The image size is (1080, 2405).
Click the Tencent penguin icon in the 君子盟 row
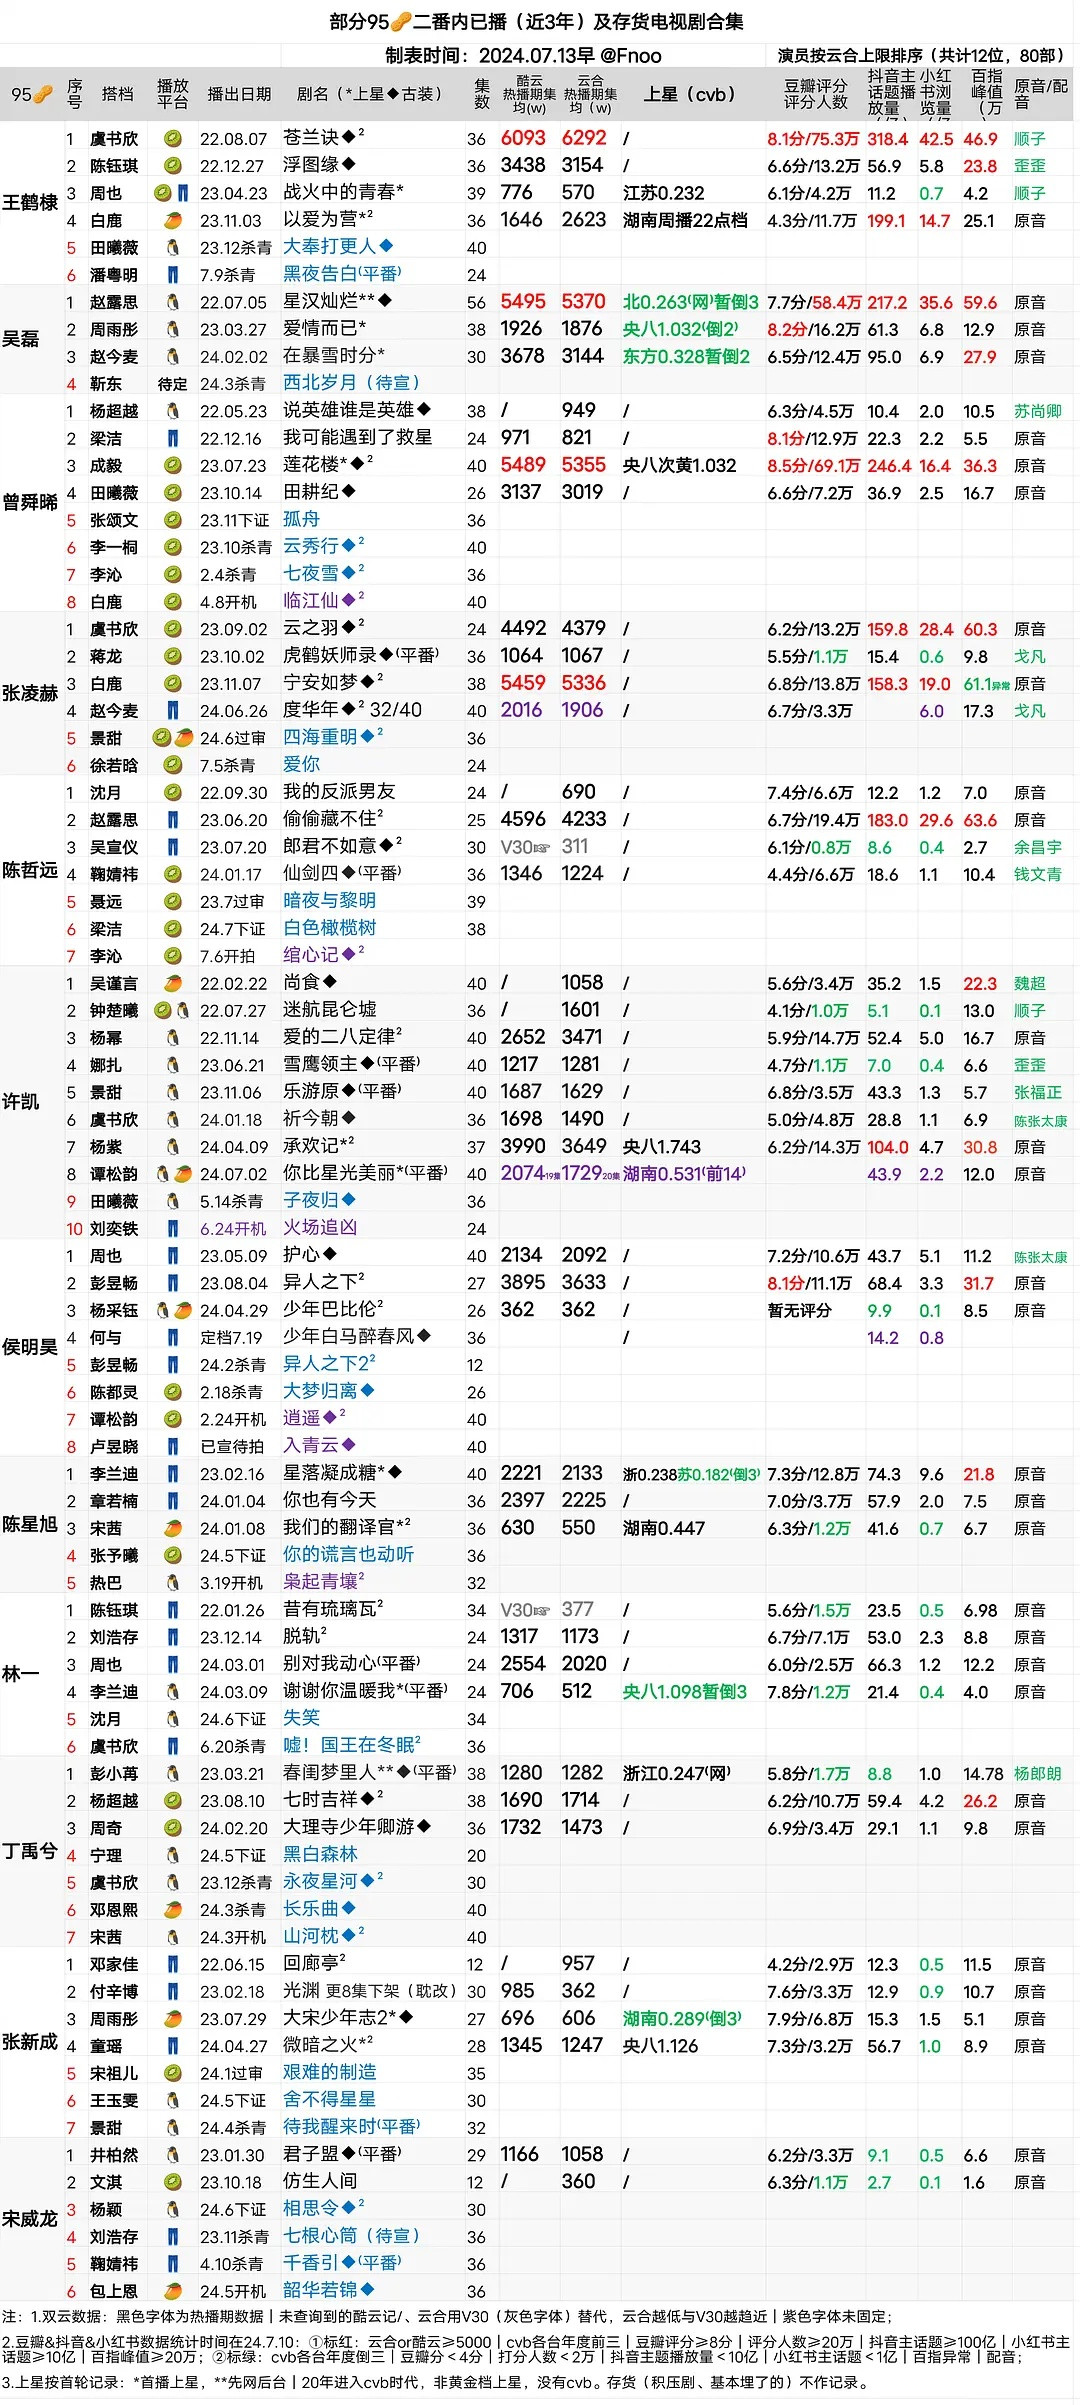tap(173, 2155)
